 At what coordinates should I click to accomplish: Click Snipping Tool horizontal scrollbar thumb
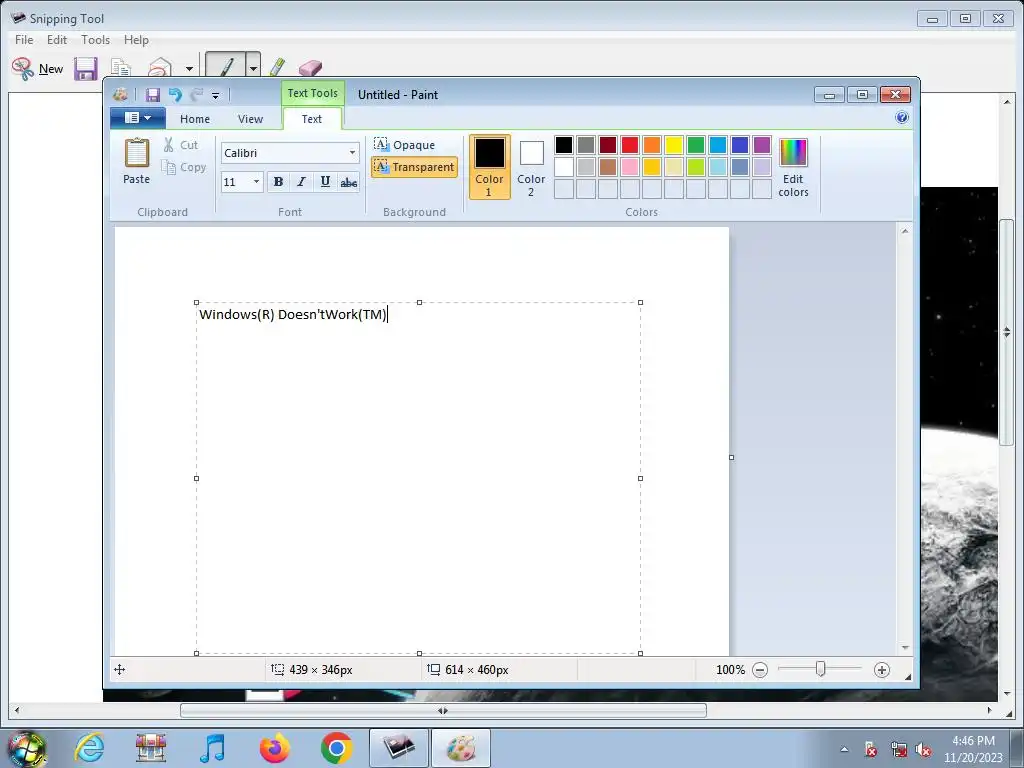click(443, 711)
